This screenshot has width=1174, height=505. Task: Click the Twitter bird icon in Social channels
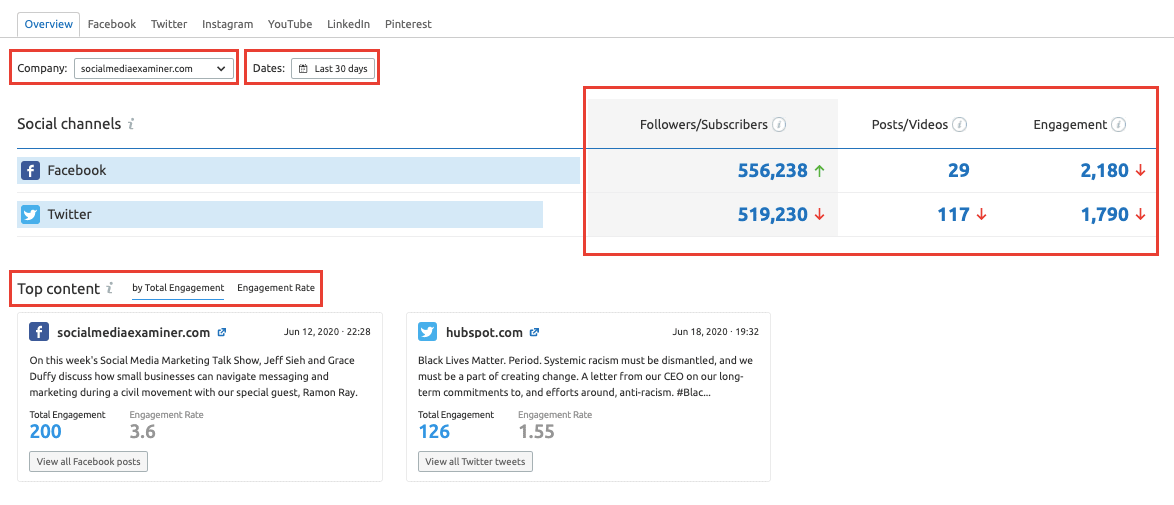click(30, 214)
